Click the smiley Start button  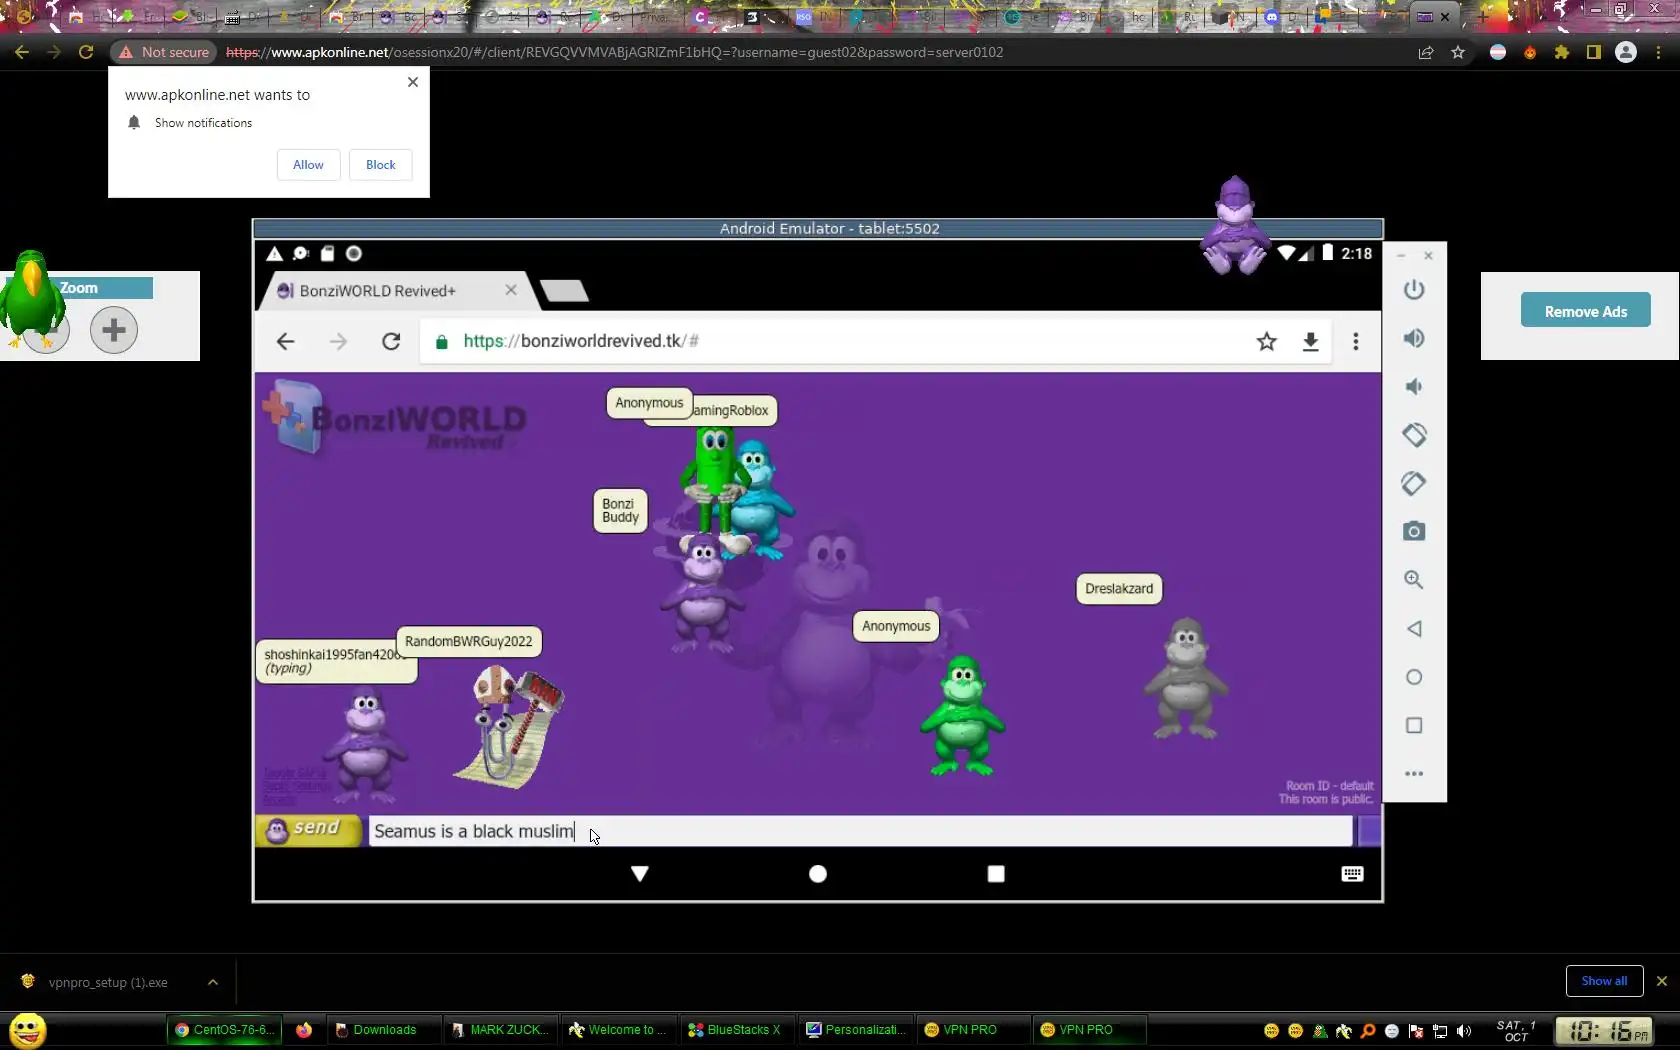28,1030
